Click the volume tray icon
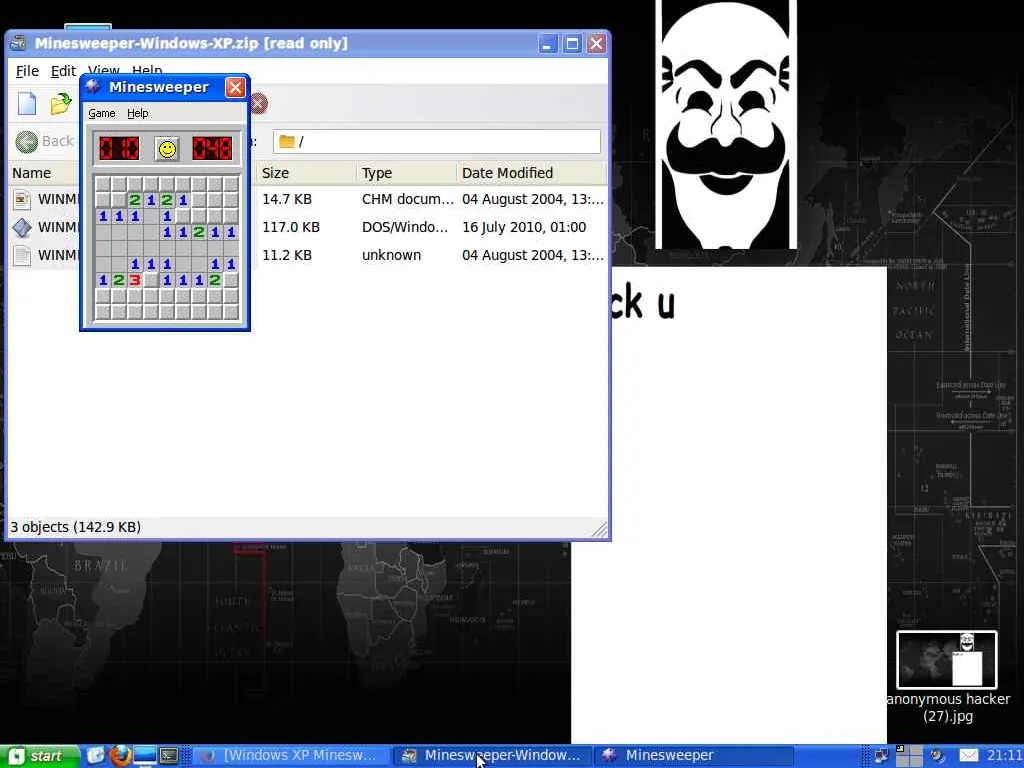The image size is (1024, 768). click(937, 756)
